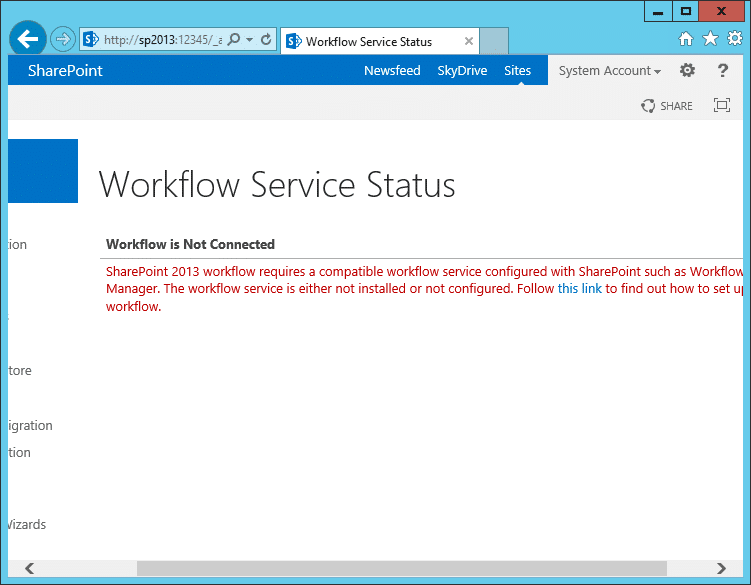Screen dimensions: 751x585
Task: Open the Newsfeed navigation item
Action: 392,71
